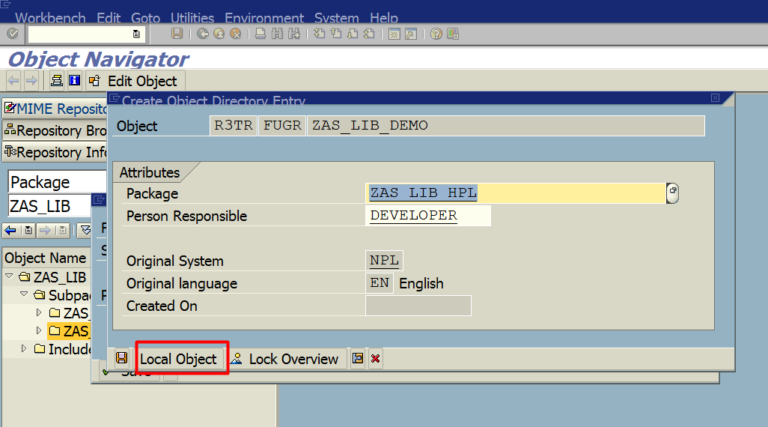768x427 pixels.
Task: Open the Package object type dropdown
Action: [57, 182]
